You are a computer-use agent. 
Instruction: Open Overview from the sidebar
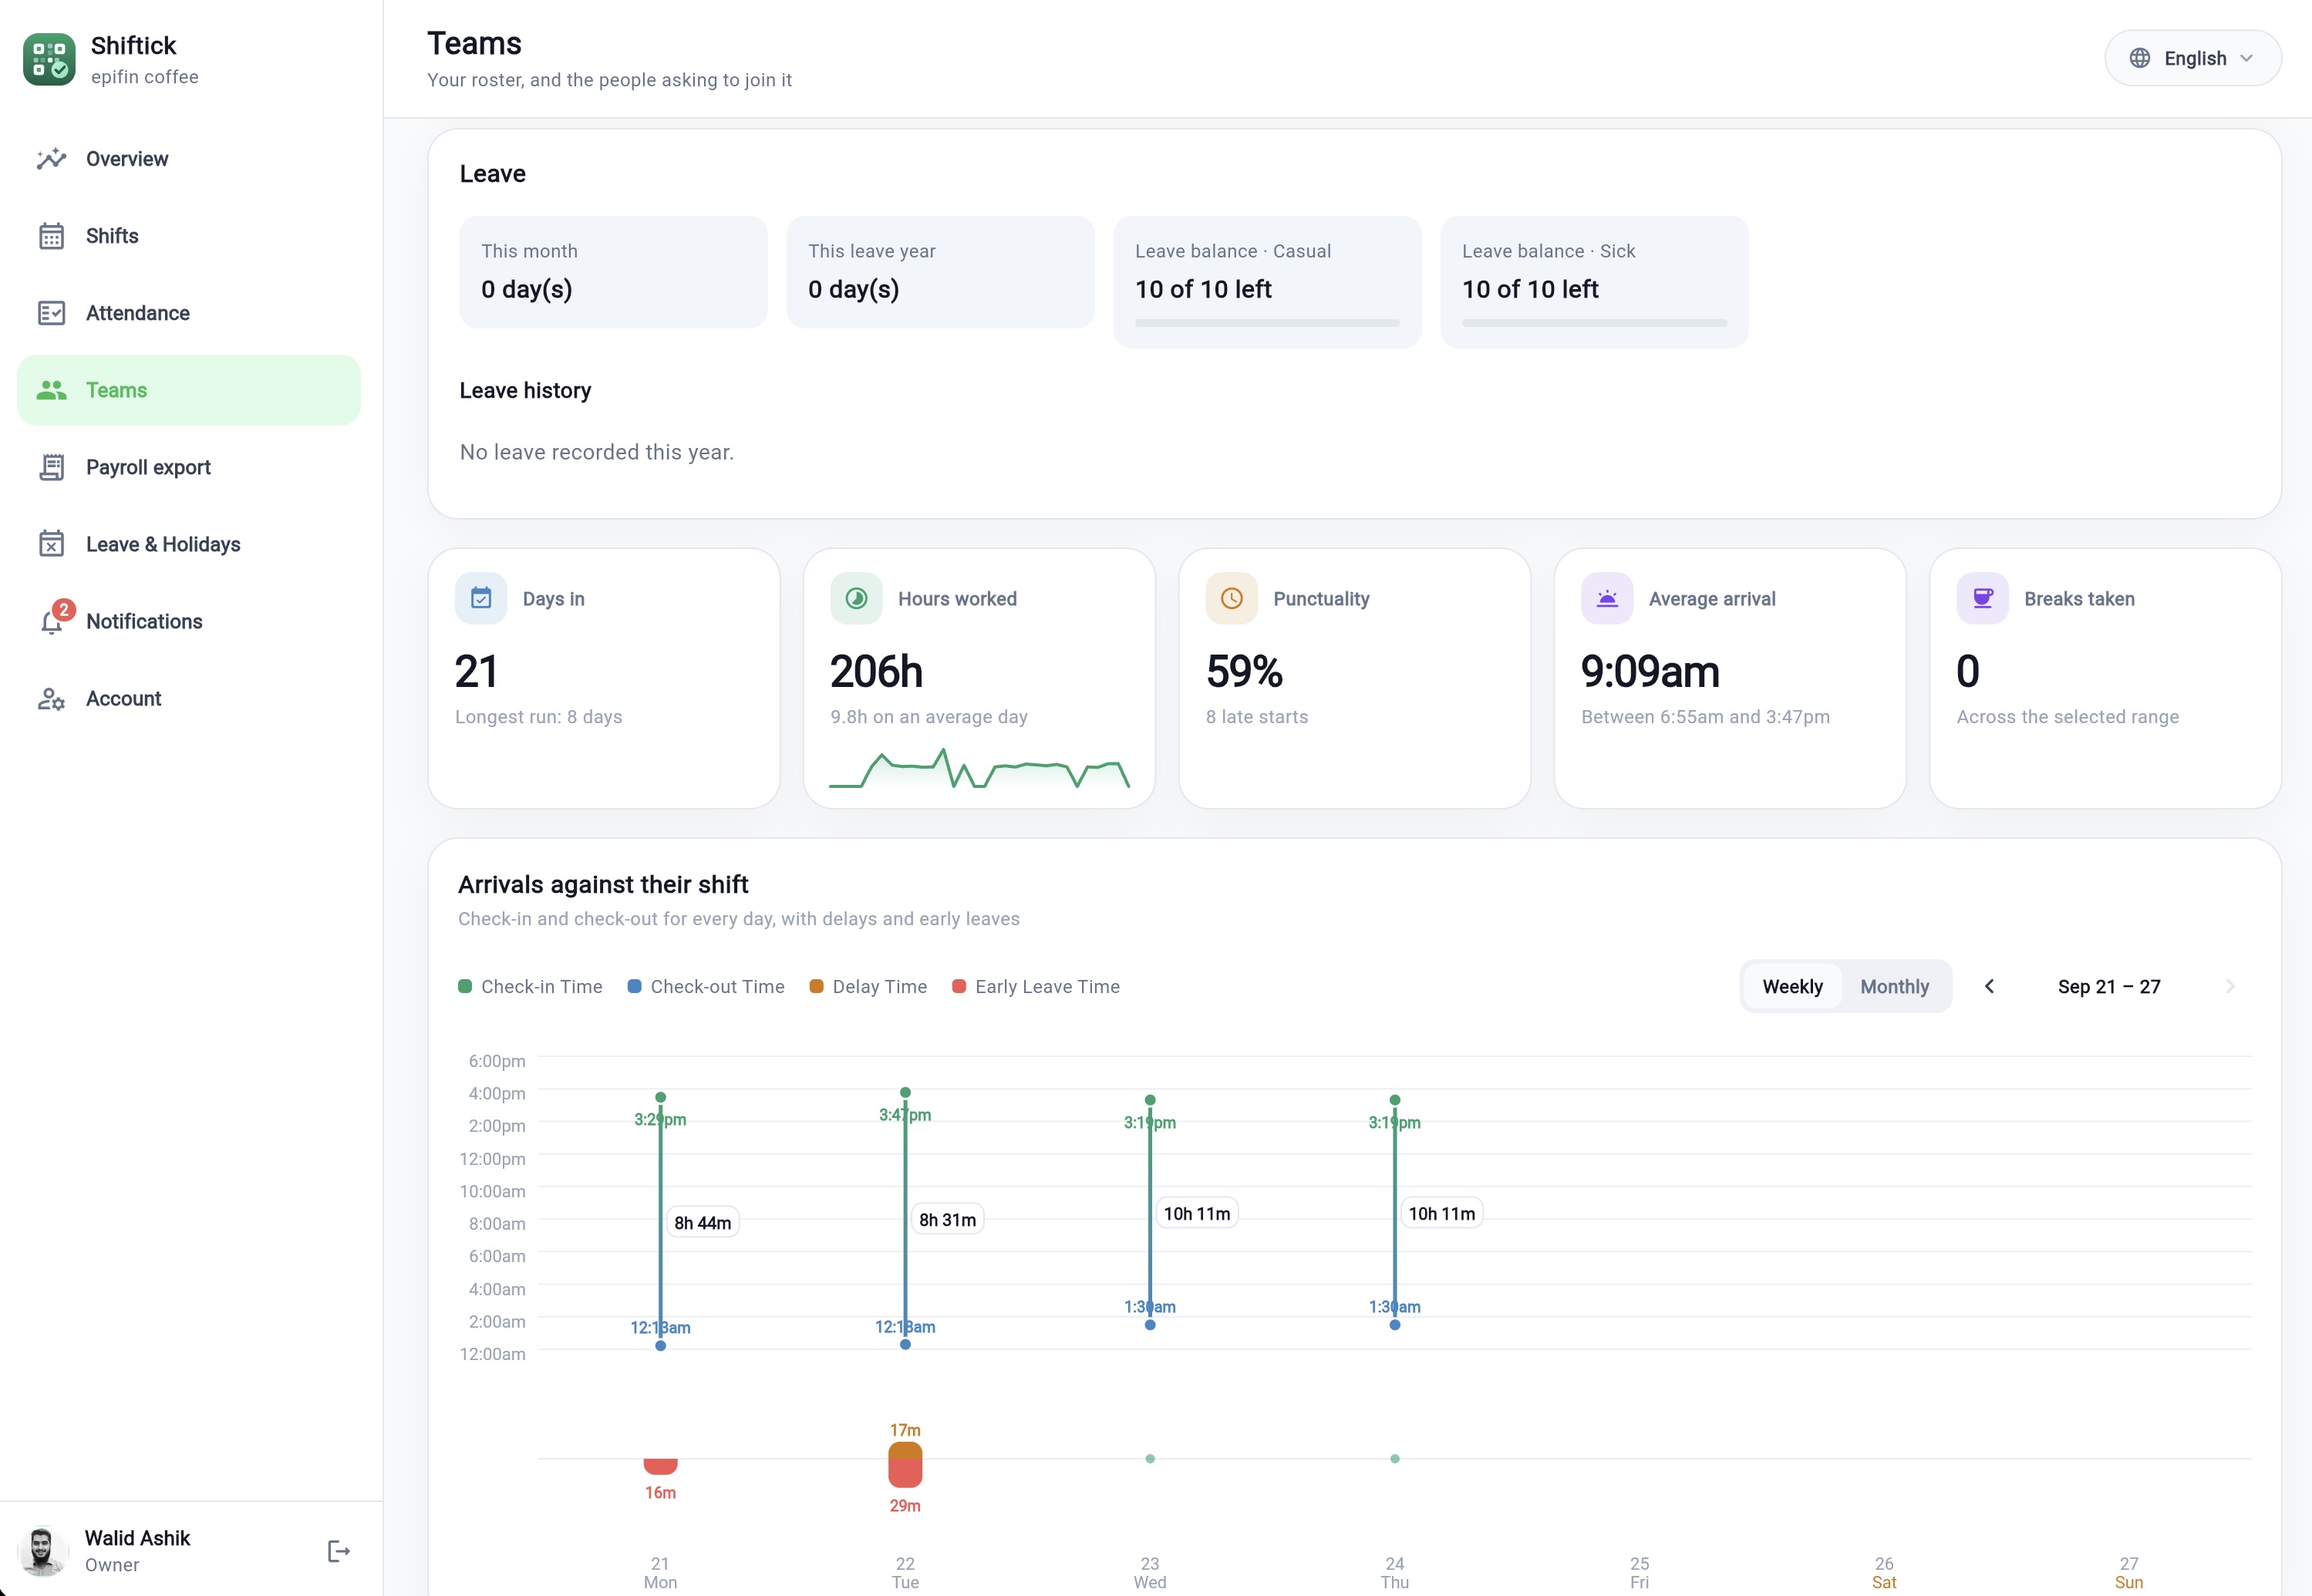[189, 159]
